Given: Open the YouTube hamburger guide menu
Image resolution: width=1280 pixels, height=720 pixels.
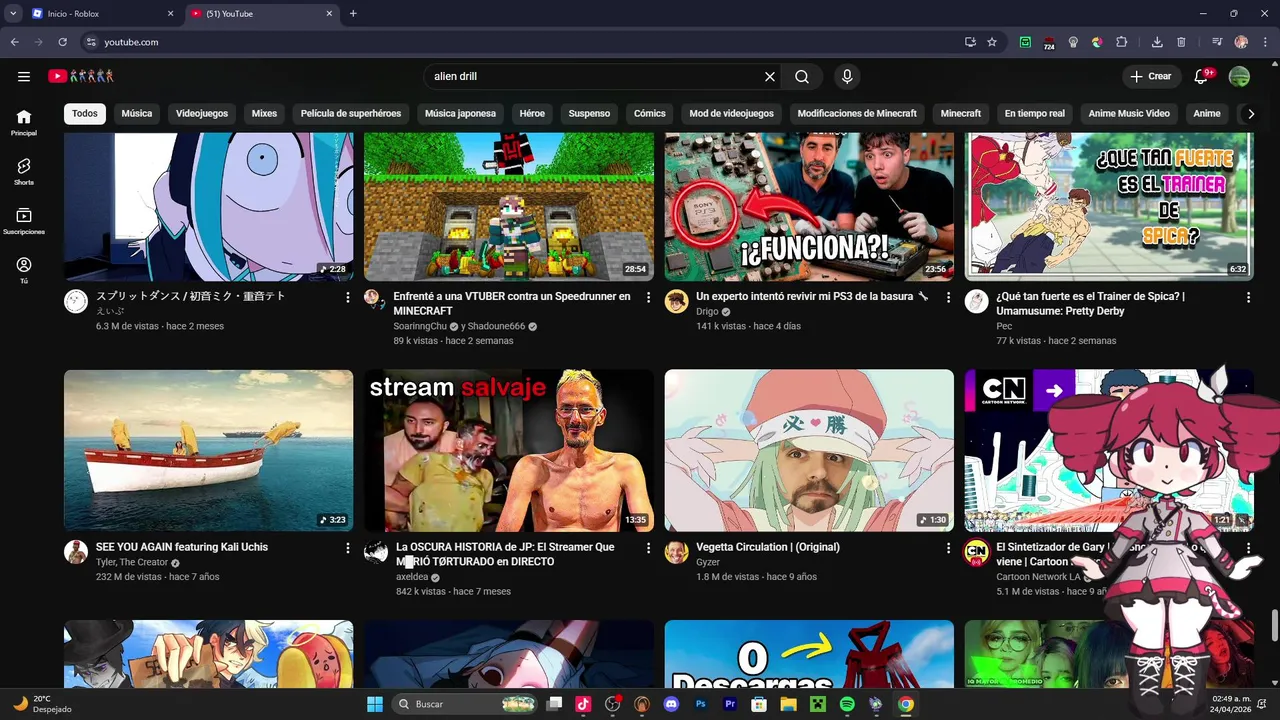Looking at the screenshot, I should pos(24,76).
